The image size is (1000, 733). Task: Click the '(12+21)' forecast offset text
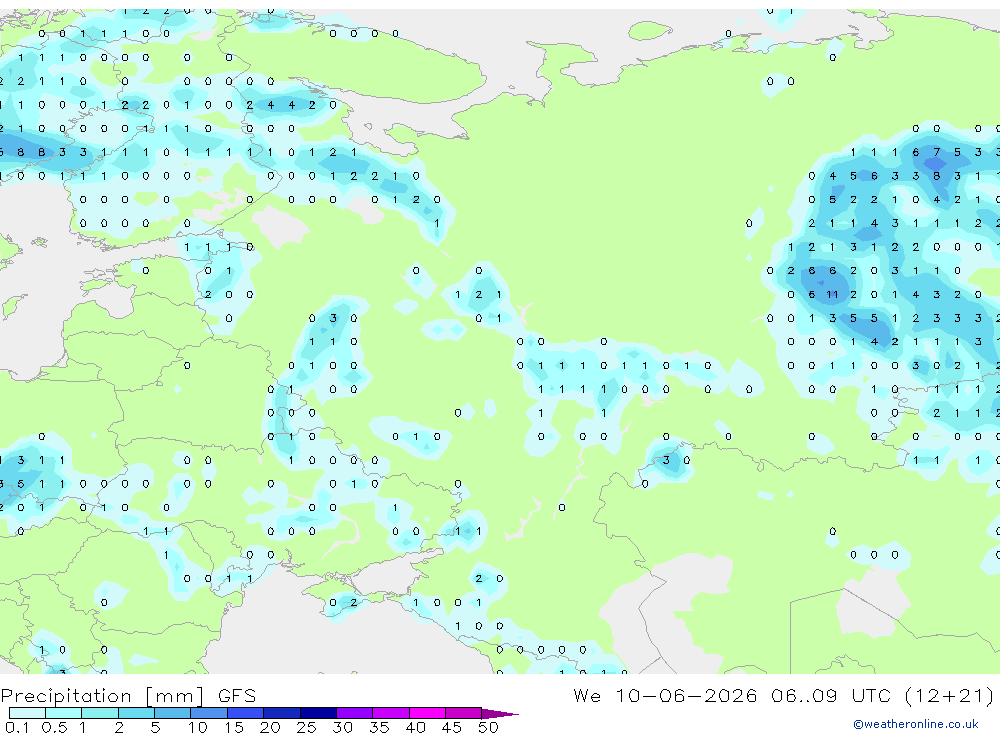pos(949,696)
